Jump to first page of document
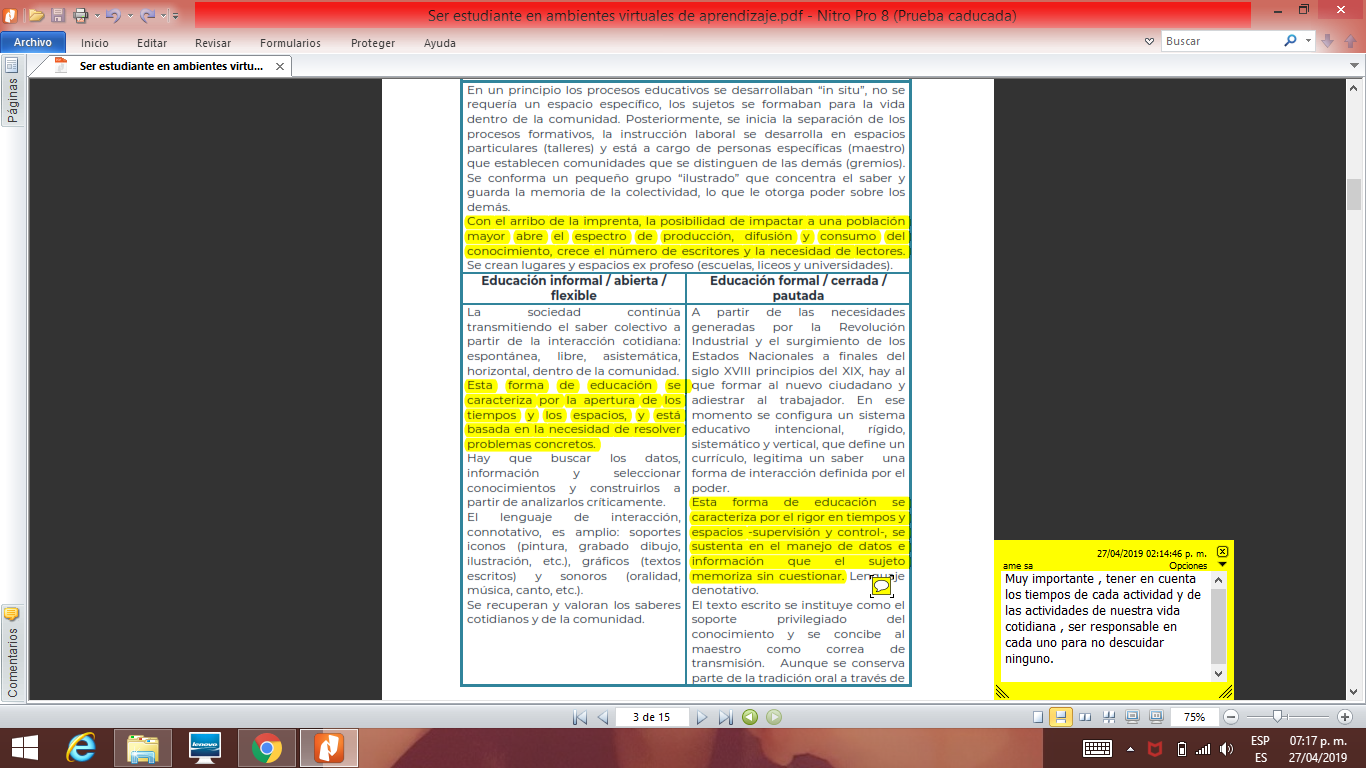Screen dimensions: 1366x768 click(x=580, y=717)
